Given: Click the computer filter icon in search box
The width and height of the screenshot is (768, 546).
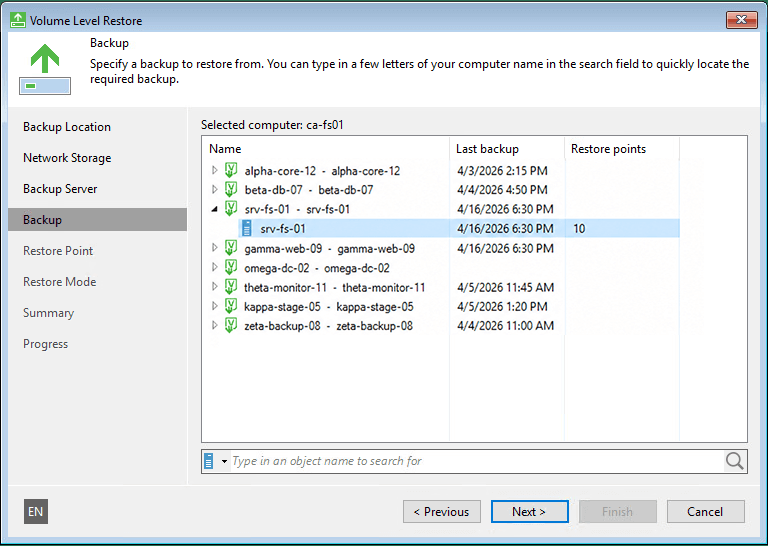Looking at the screenshot, I should [209, 461].
